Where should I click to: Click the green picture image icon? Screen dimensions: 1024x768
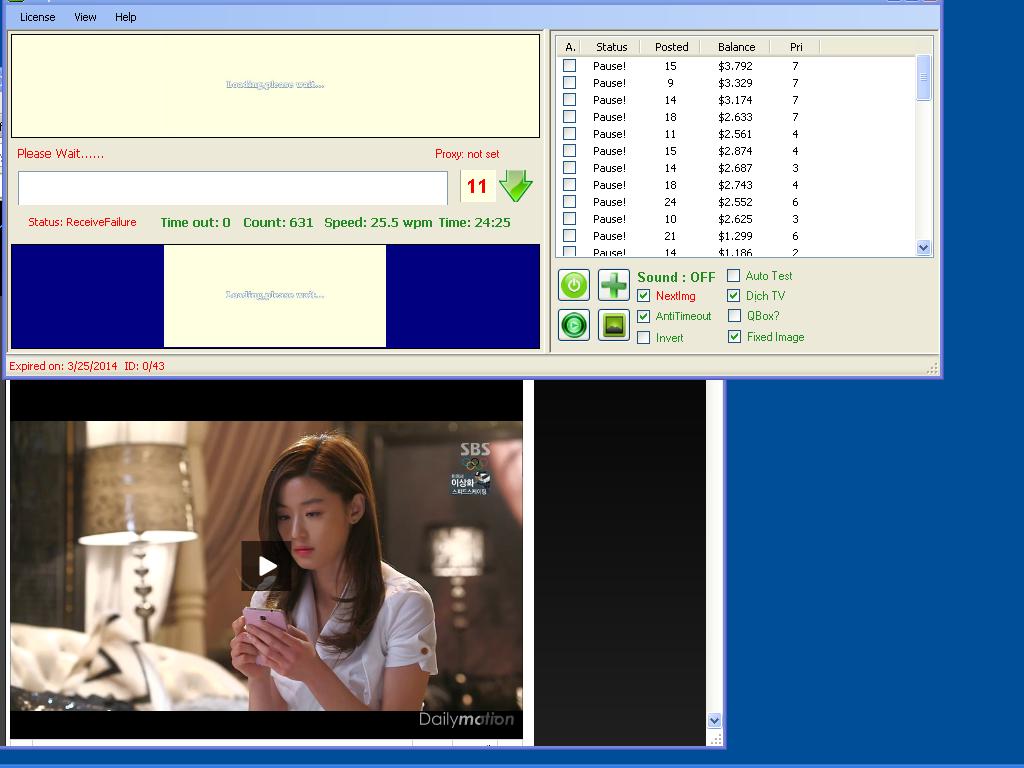(614, 325)
